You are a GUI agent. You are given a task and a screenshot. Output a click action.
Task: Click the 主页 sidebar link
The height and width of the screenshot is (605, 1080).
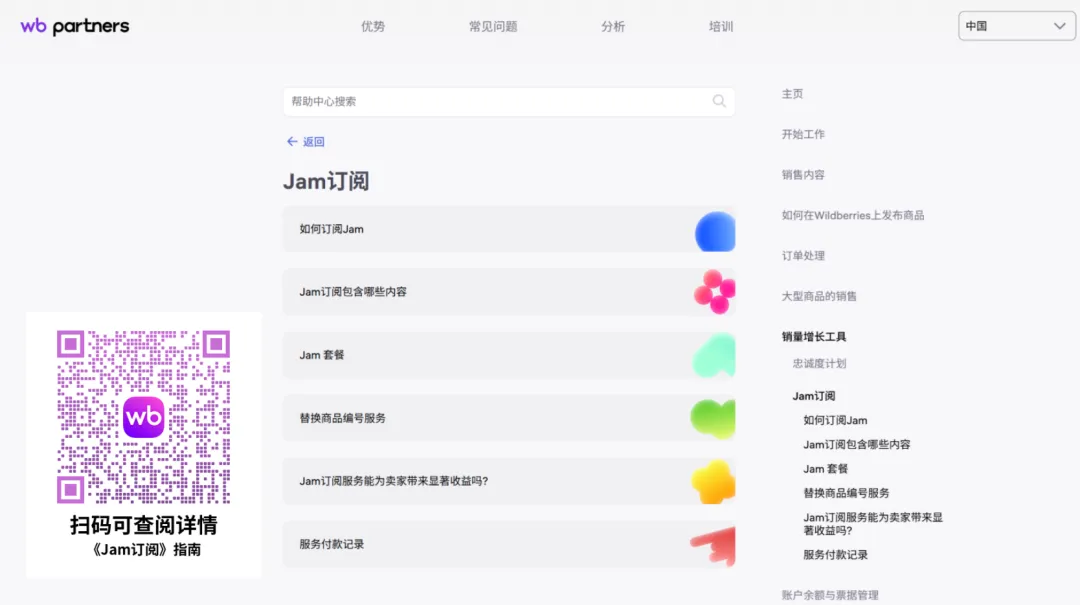pyautogui.click(x=792, y=93)
